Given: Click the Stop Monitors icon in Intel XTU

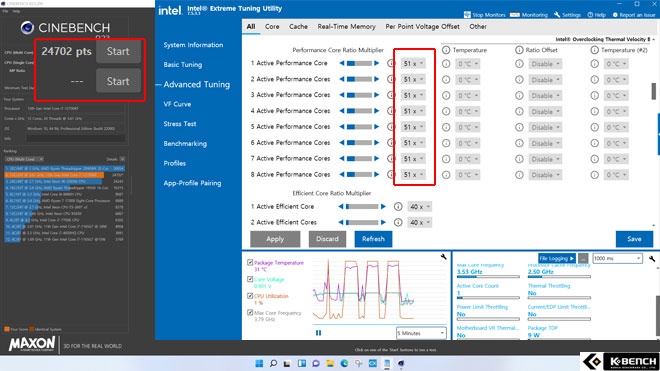Looking at the screenshot, I should [x=467, y=15].
